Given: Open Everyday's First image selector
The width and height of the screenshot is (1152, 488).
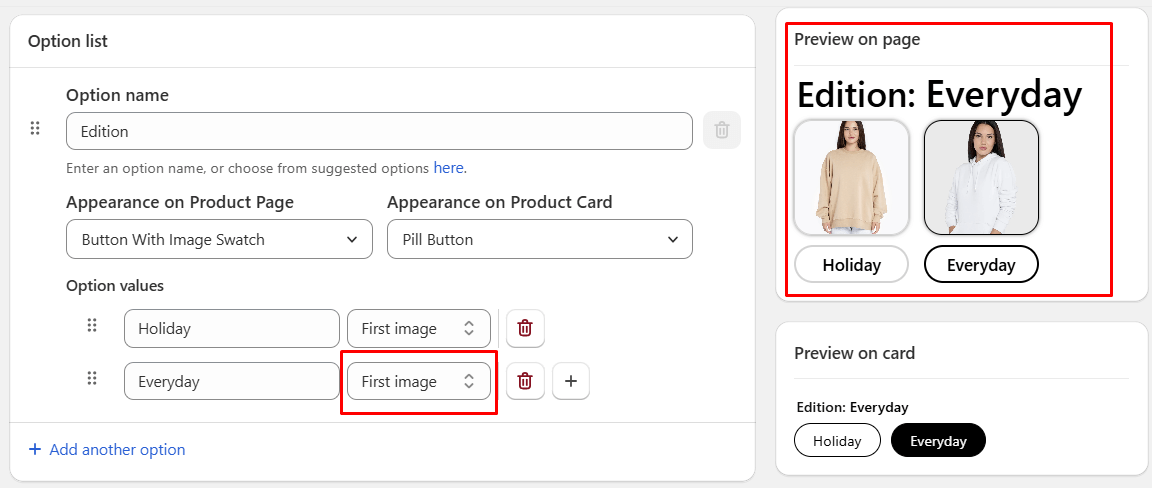Looking at the screenshot, I should pos(418,381).
